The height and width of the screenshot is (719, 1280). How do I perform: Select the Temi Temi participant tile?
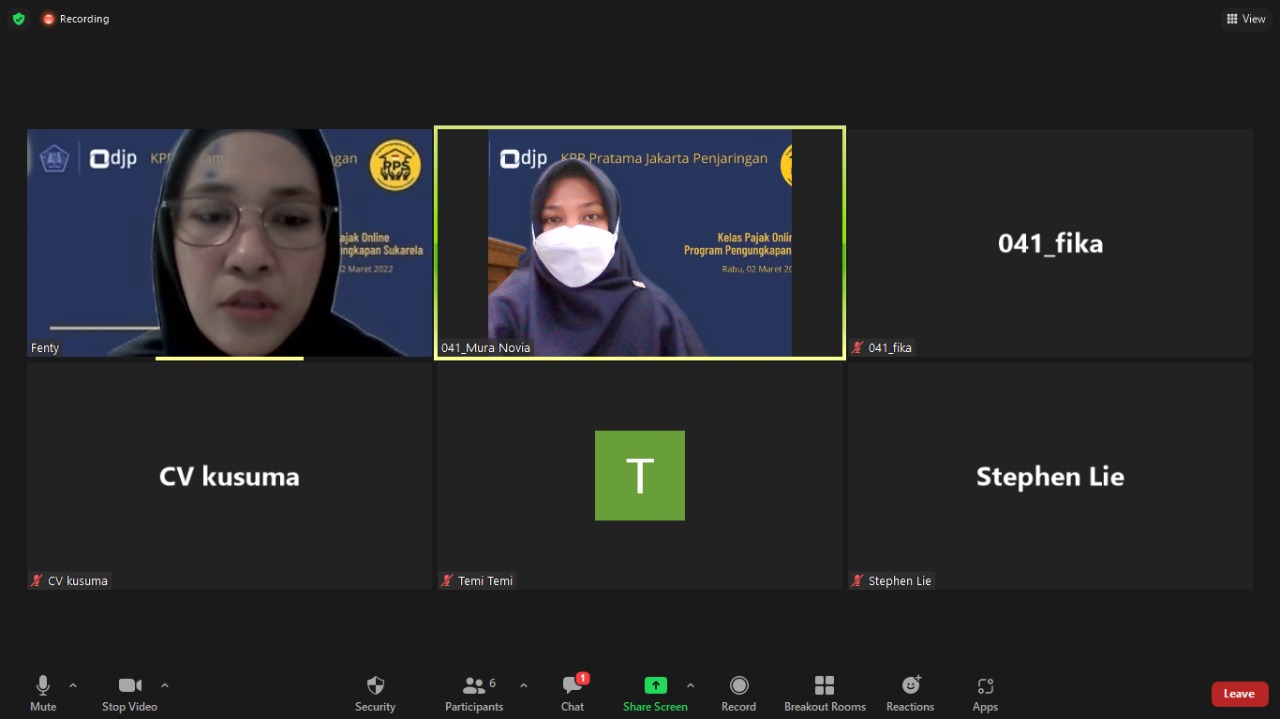coord(640,476)
